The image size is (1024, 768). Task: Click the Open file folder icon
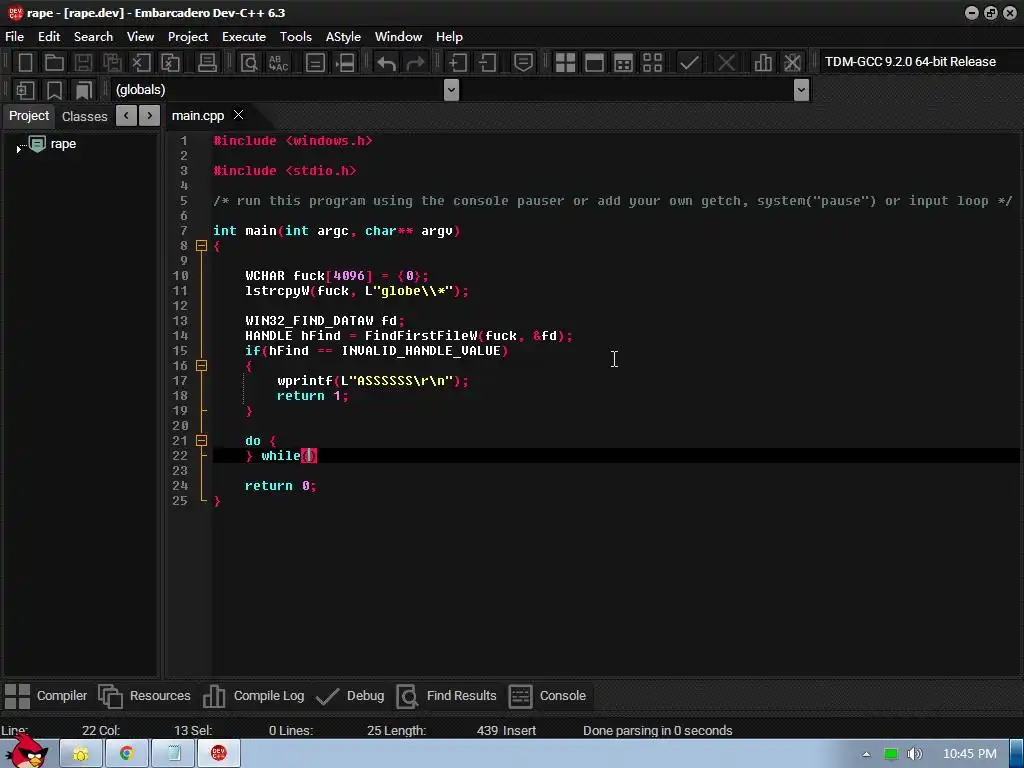[x=54, y=62]
